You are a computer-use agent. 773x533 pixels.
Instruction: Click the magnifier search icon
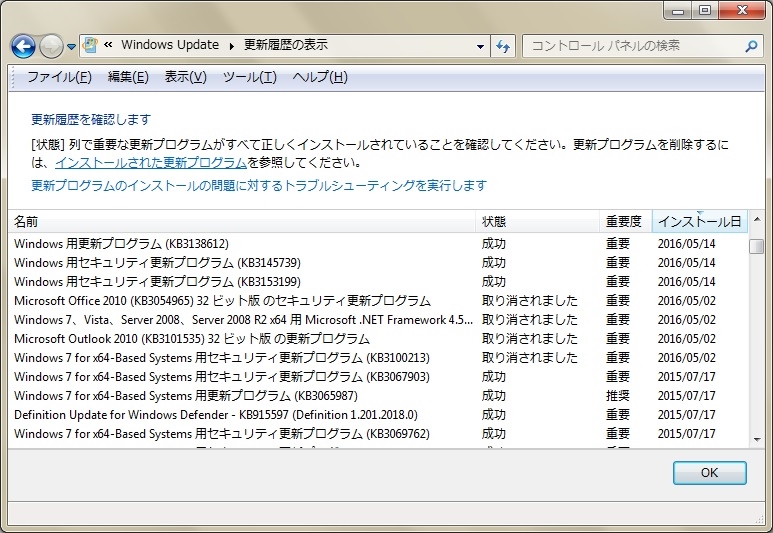point(751,46)
